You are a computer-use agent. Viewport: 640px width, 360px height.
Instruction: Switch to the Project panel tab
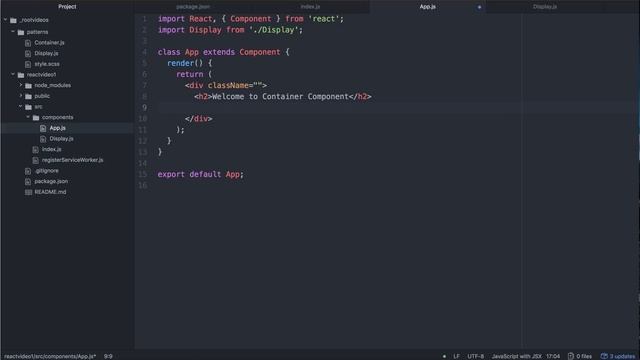click(x=67, y=7)
